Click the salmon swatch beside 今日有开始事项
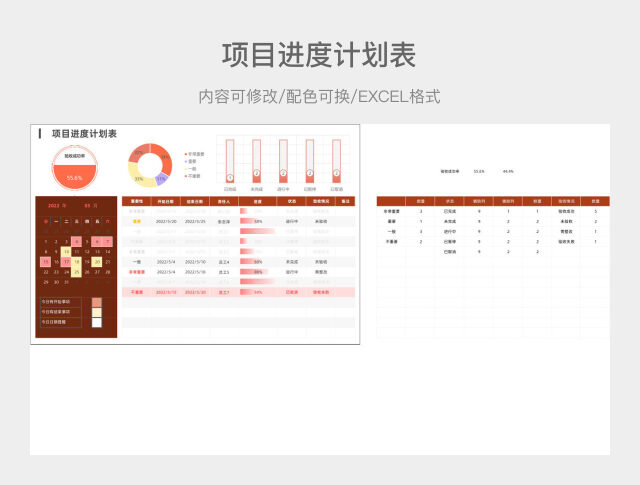The height and width of the screenshot is (485, 640). [x=96, y=302]
